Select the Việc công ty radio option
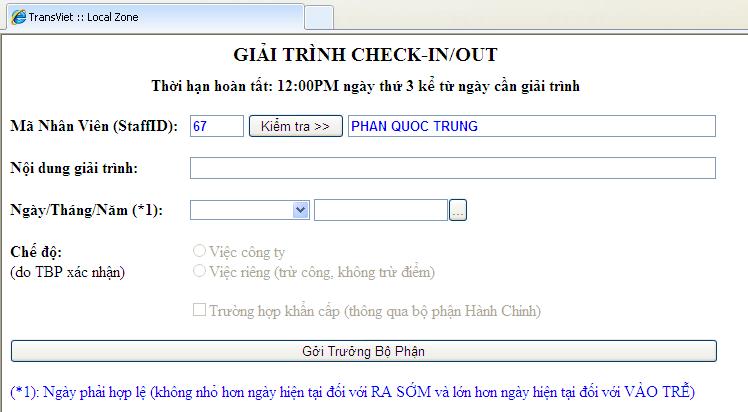The height and width of the screenshot is (412, 748). 199,250
